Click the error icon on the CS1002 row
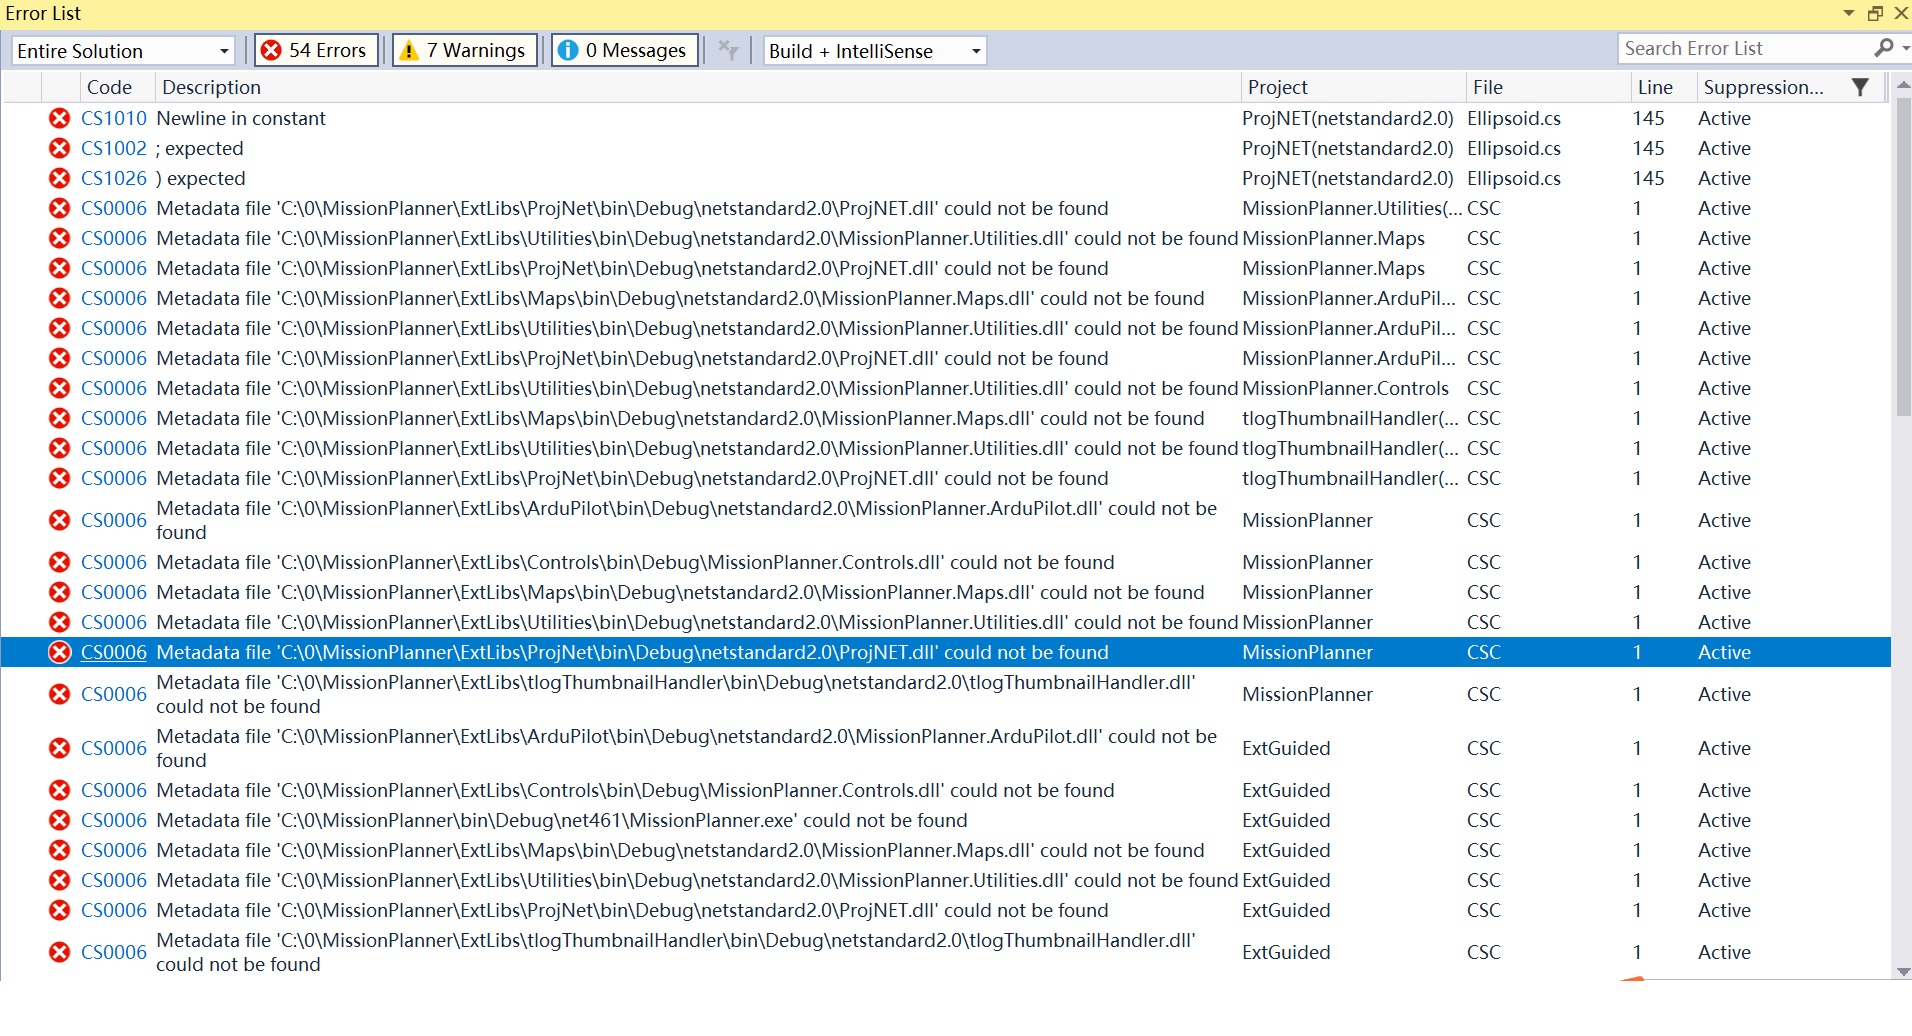The image size is (1912, 1036). [60, 148]
